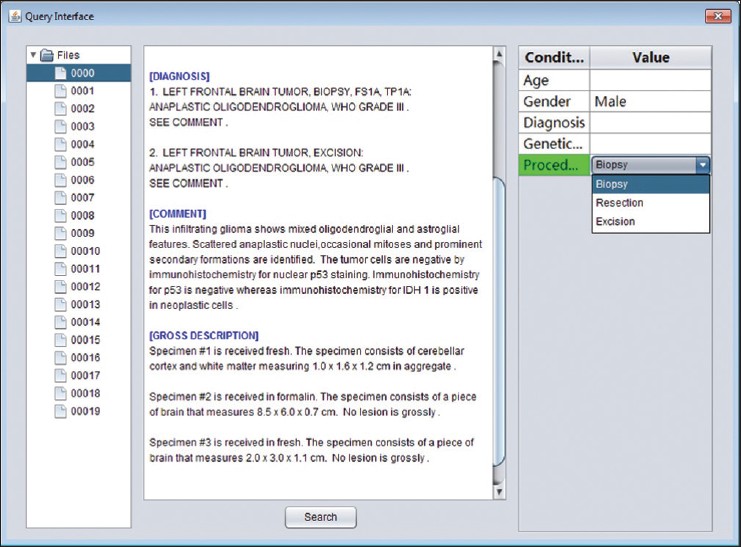Screen dimensions: 741x547
Task: Click the Age value cell
Action: 650,81
